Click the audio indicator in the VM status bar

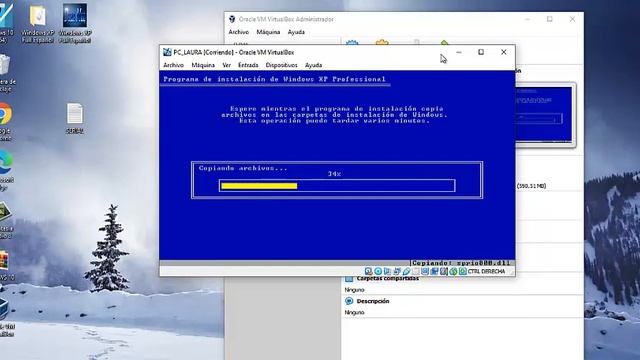[x=387, y=271]
